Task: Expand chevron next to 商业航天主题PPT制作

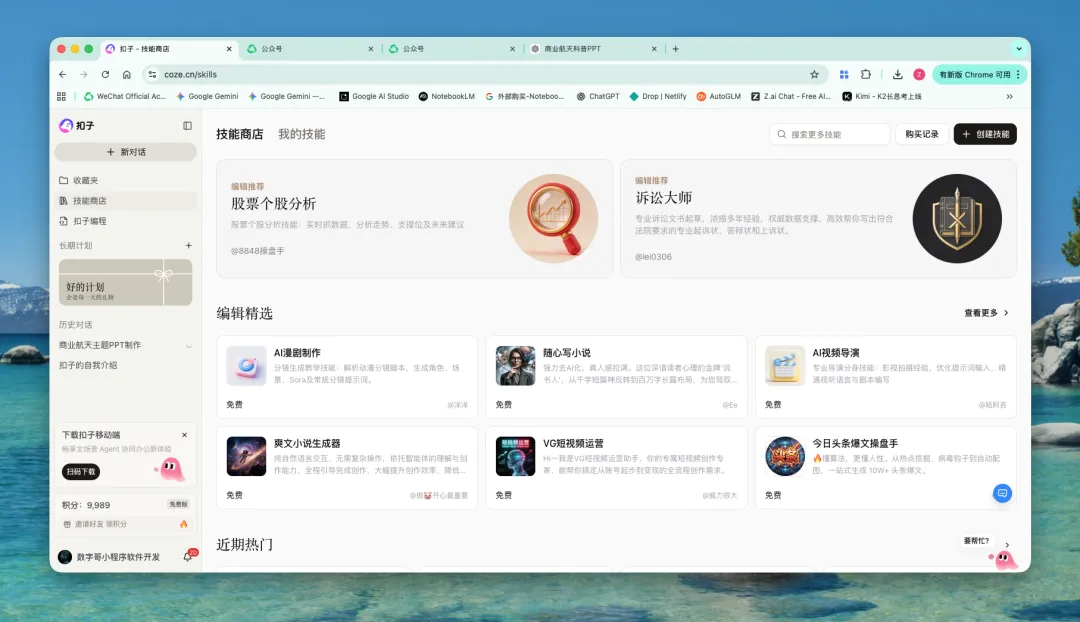Action: click(189, 346)
